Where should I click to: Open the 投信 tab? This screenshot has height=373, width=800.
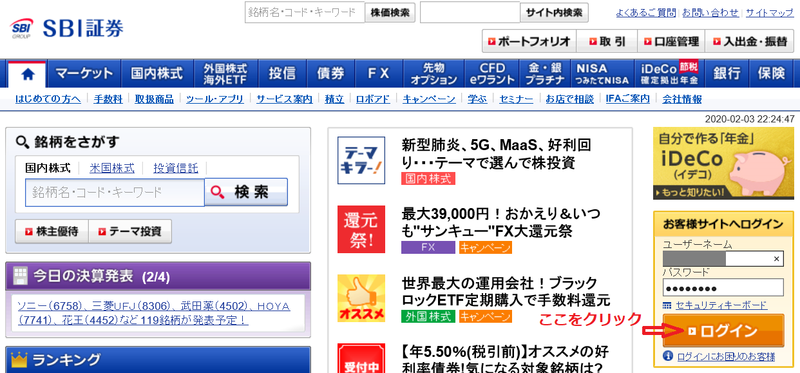point(282,74)
